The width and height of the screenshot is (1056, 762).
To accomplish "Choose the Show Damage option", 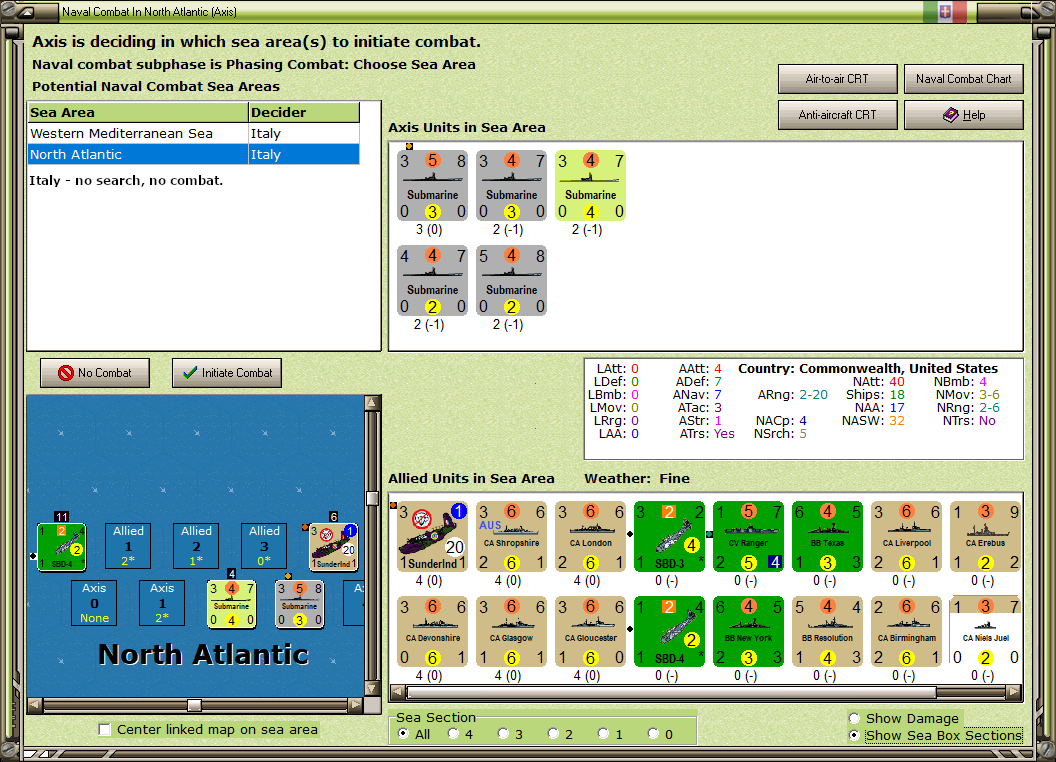I will (854, 718).
